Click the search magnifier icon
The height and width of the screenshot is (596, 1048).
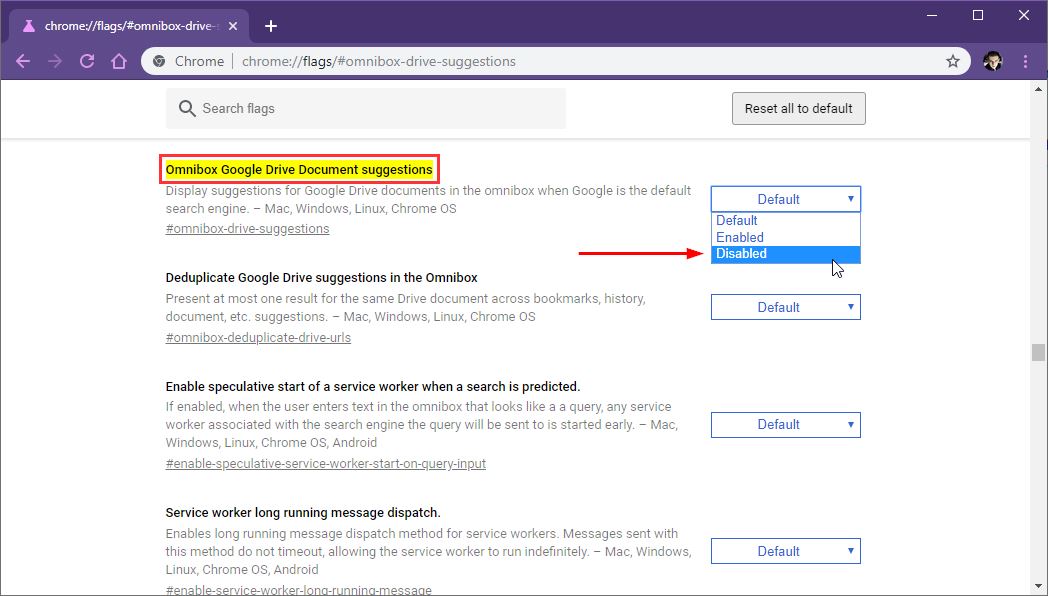pos(187,108)
